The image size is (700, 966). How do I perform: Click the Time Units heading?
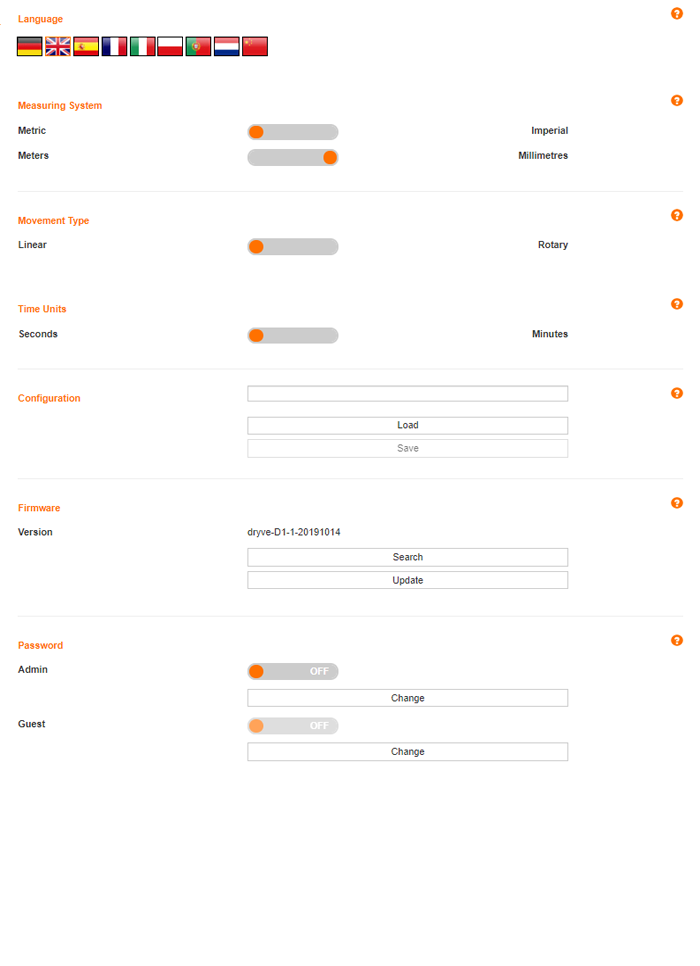[42, 309]
